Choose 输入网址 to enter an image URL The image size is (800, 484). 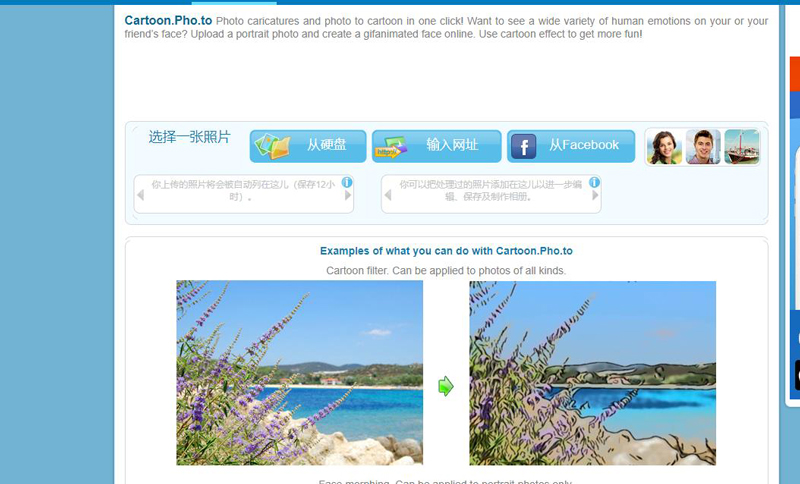click(x=437, y=146)
